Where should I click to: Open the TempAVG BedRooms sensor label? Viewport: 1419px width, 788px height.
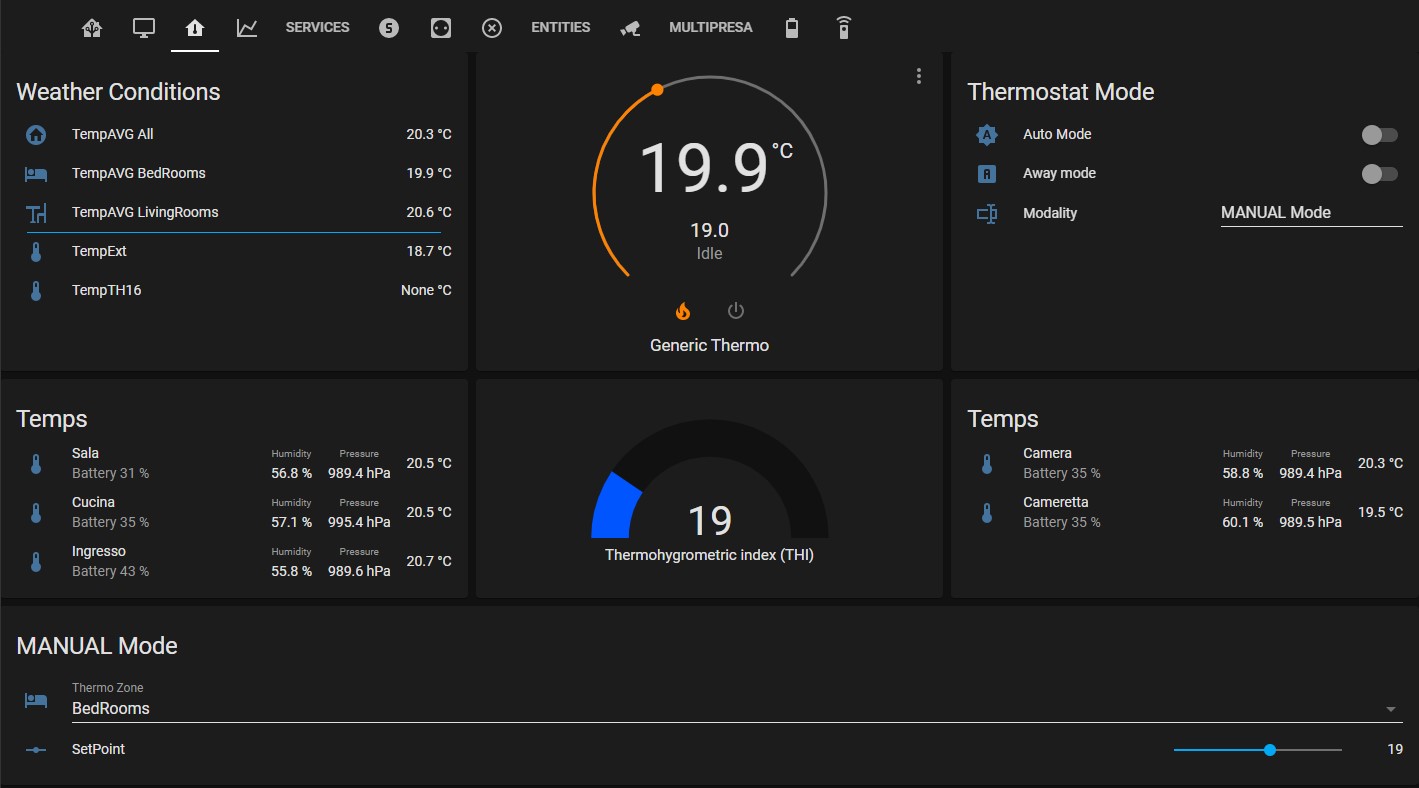139,173
